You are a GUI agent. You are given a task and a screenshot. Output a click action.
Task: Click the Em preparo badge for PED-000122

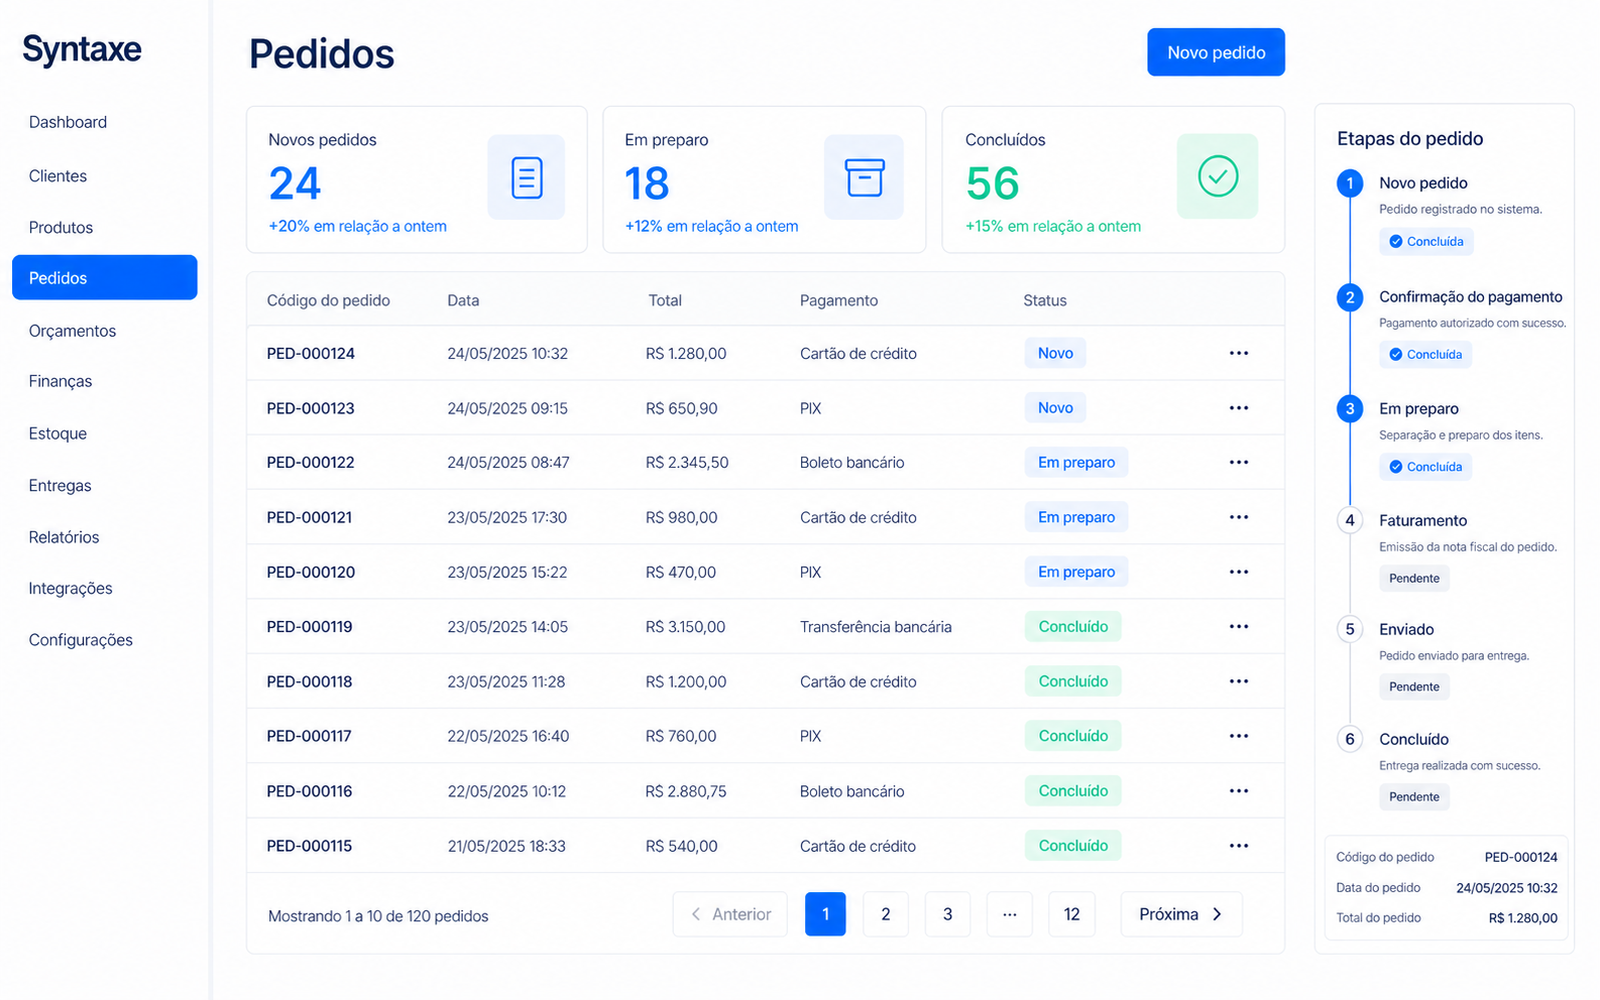(x=1076, y=462)
